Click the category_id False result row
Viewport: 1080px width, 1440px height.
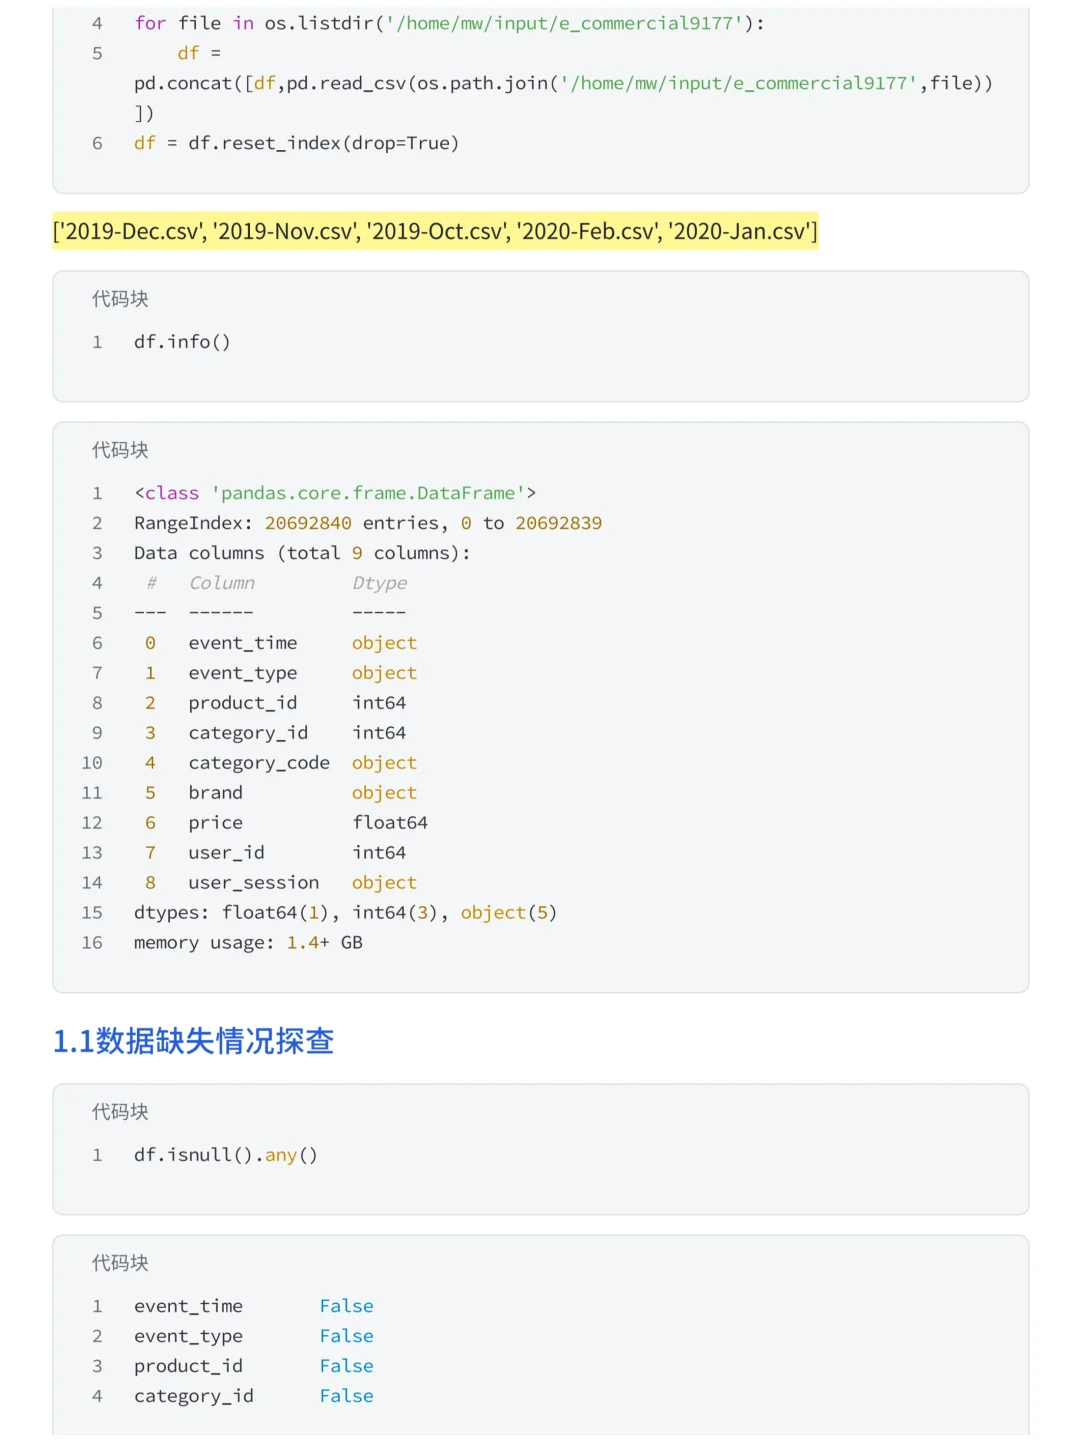click(254, 1396)
